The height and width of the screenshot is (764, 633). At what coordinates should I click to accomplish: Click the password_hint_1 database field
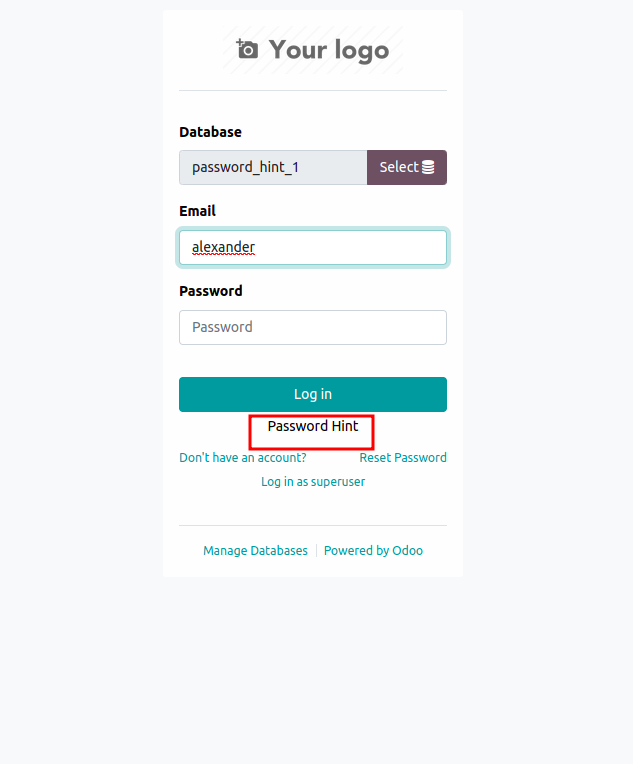(273, 168)
